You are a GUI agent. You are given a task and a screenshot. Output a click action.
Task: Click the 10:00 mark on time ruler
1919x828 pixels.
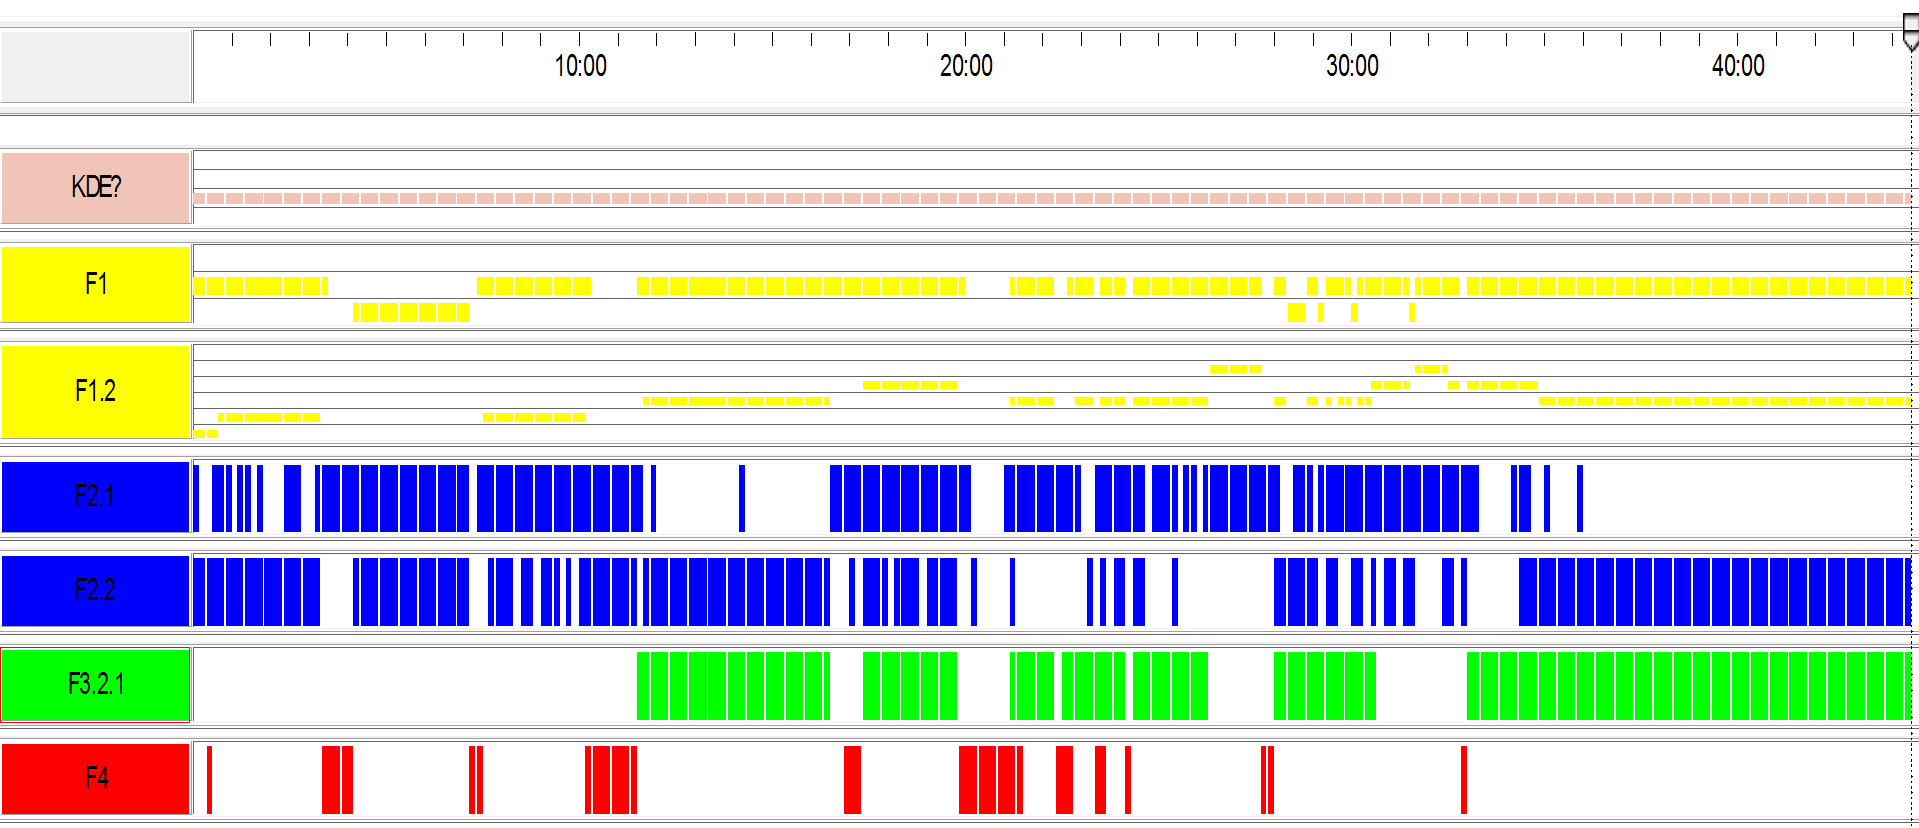tap(581, 66)
